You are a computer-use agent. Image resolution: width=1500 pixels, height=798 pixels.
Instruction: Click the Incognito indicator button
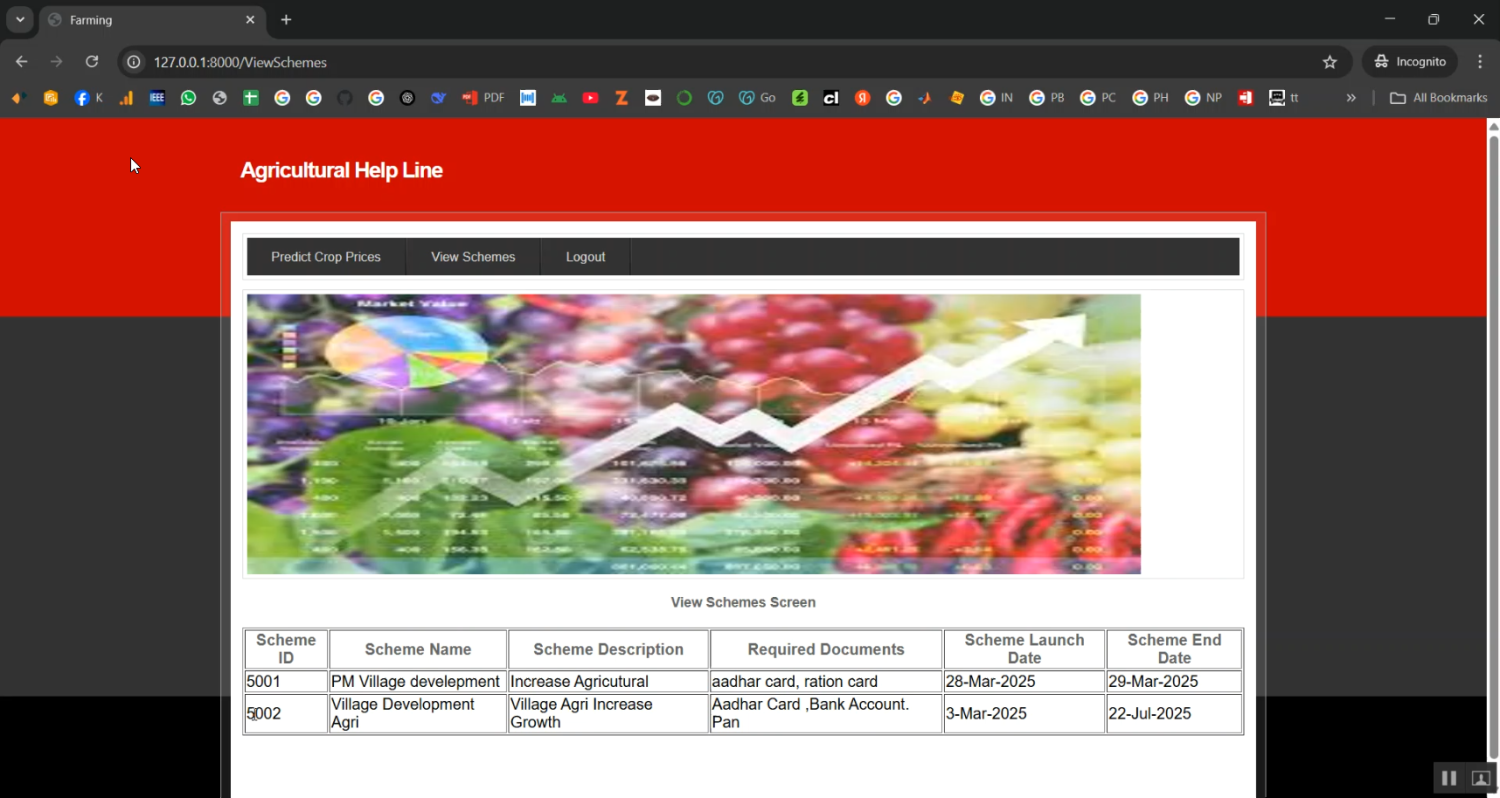(1410, 62)
